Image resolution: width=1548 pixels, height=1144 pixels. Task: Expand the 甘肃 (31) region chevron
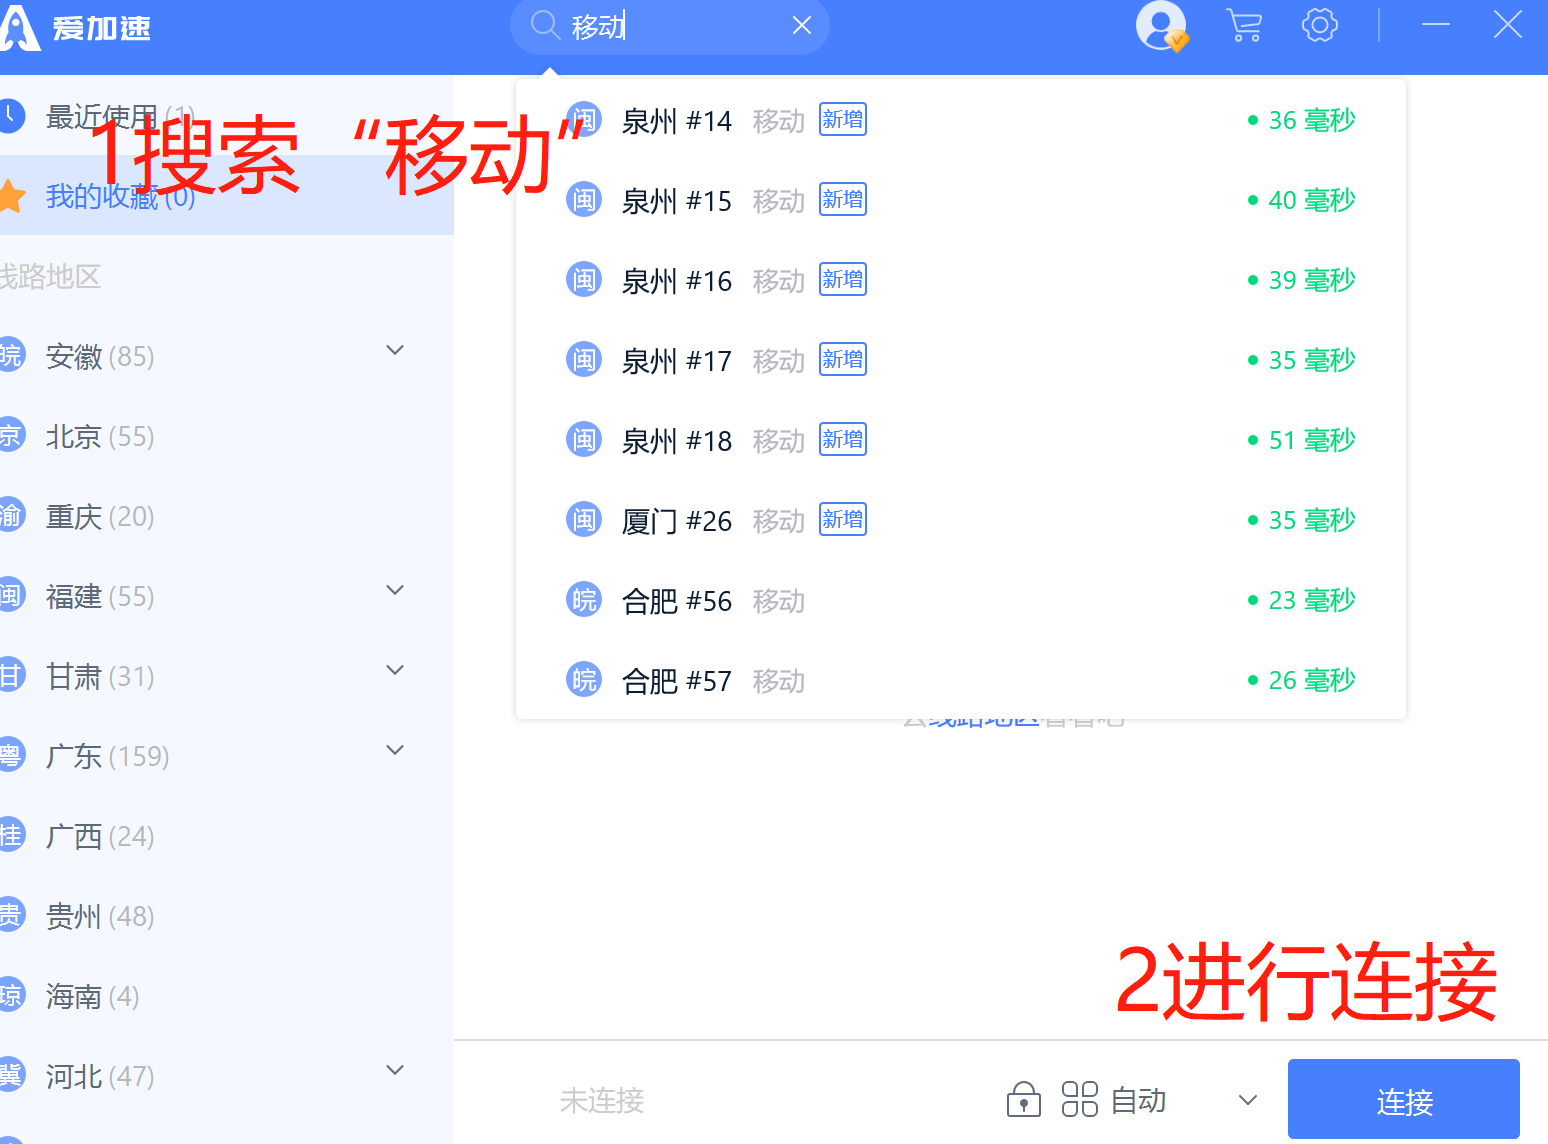pyautogui.click(x=395, y=670)
